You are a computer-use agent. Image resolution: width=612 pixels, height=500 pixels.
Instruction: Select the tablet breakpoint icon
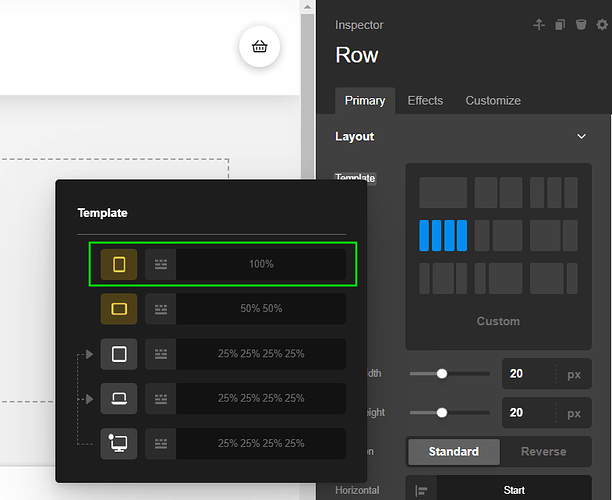(119, 354)
